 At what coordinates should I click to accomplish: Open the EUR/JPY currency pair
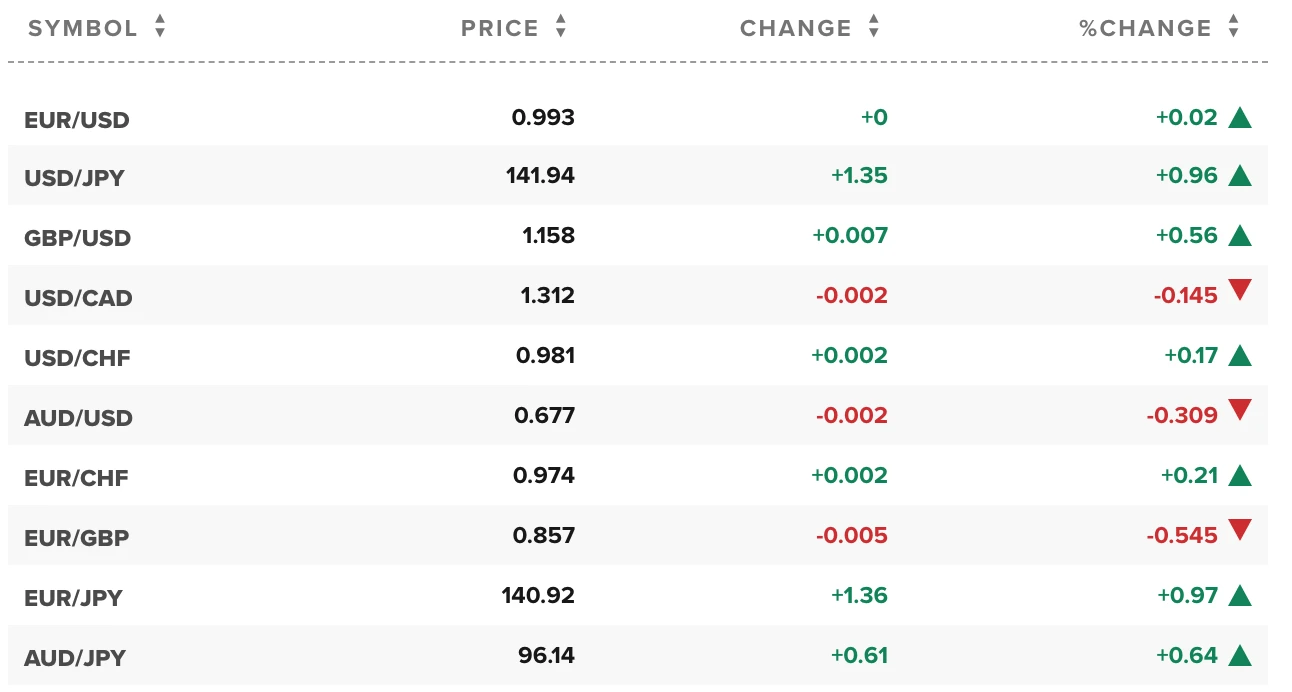[x=73, y=598]
